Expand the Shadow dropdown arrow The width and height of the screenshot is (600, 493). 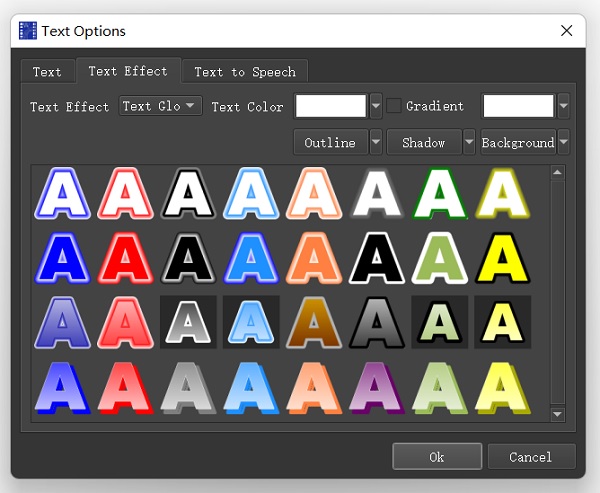click(x=469, y=142)
